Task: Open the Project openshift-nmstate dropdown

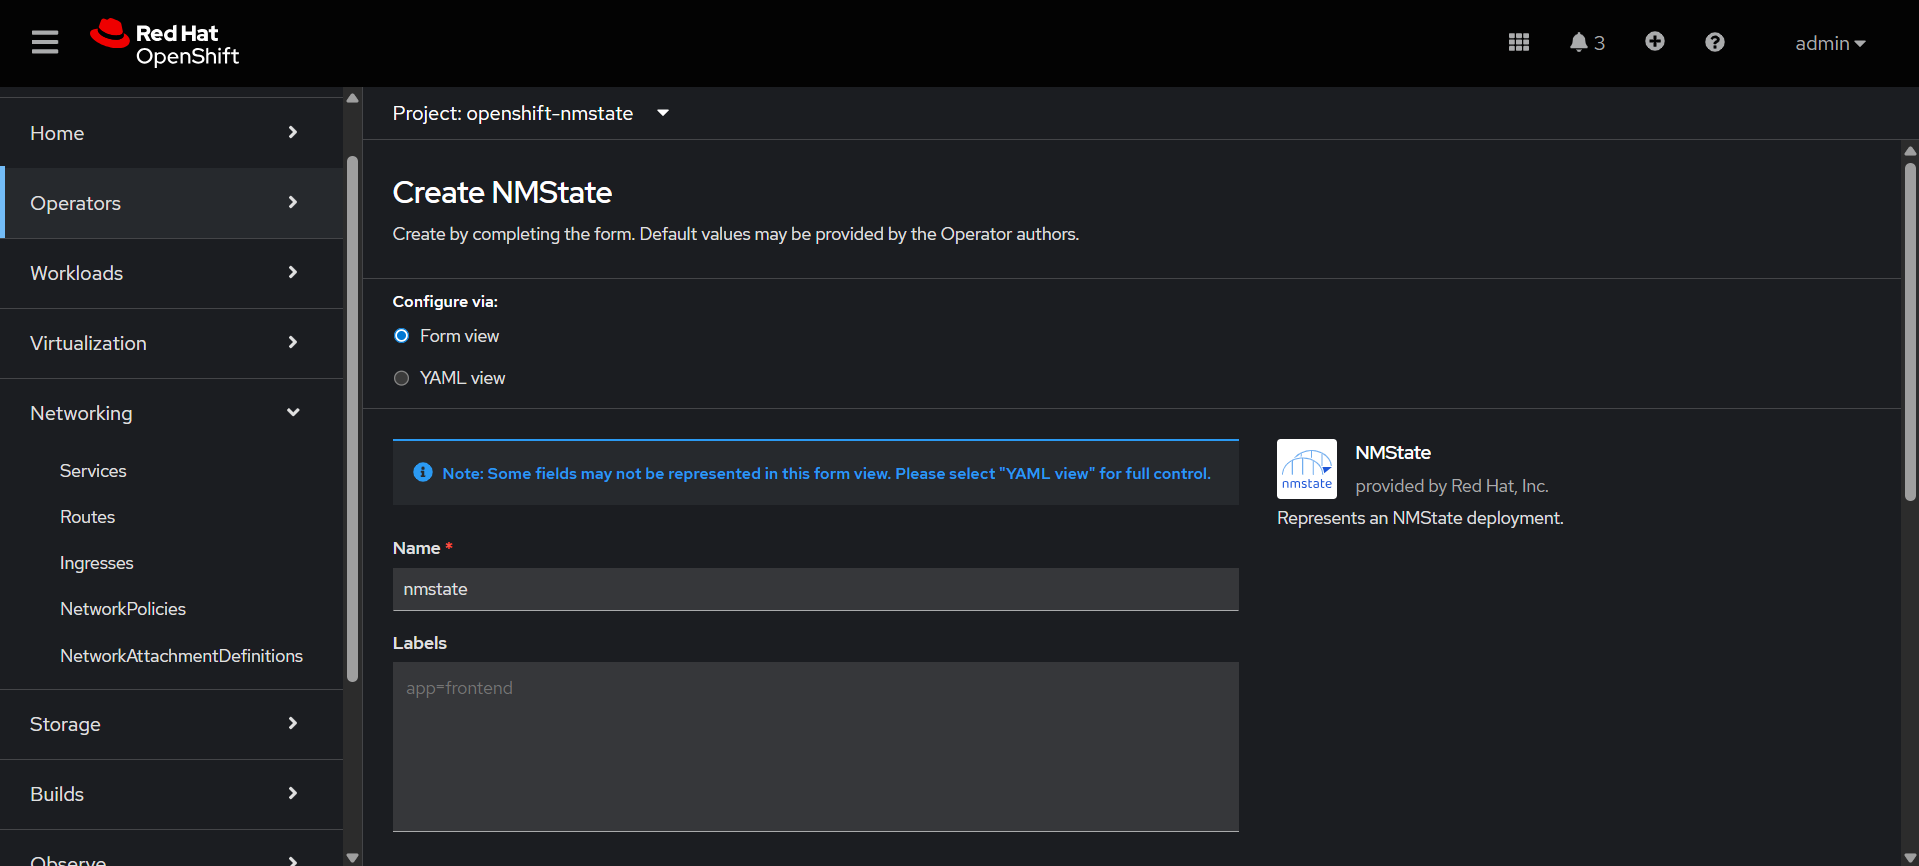Action: click(530, 113)
